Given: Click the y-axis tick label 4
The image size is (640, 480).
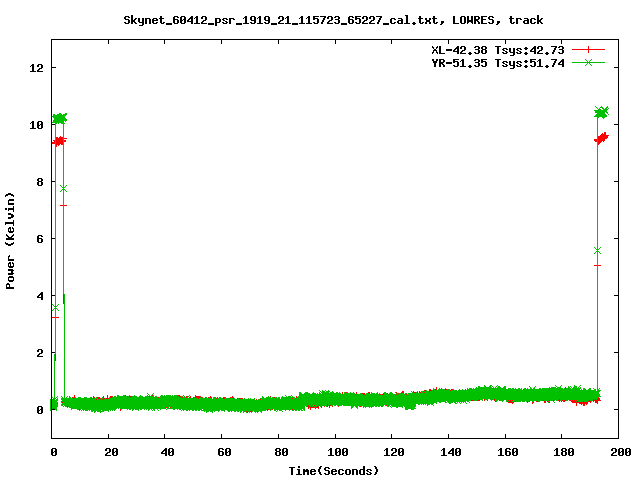Looking at the screenshot, I should pos(40,296).
